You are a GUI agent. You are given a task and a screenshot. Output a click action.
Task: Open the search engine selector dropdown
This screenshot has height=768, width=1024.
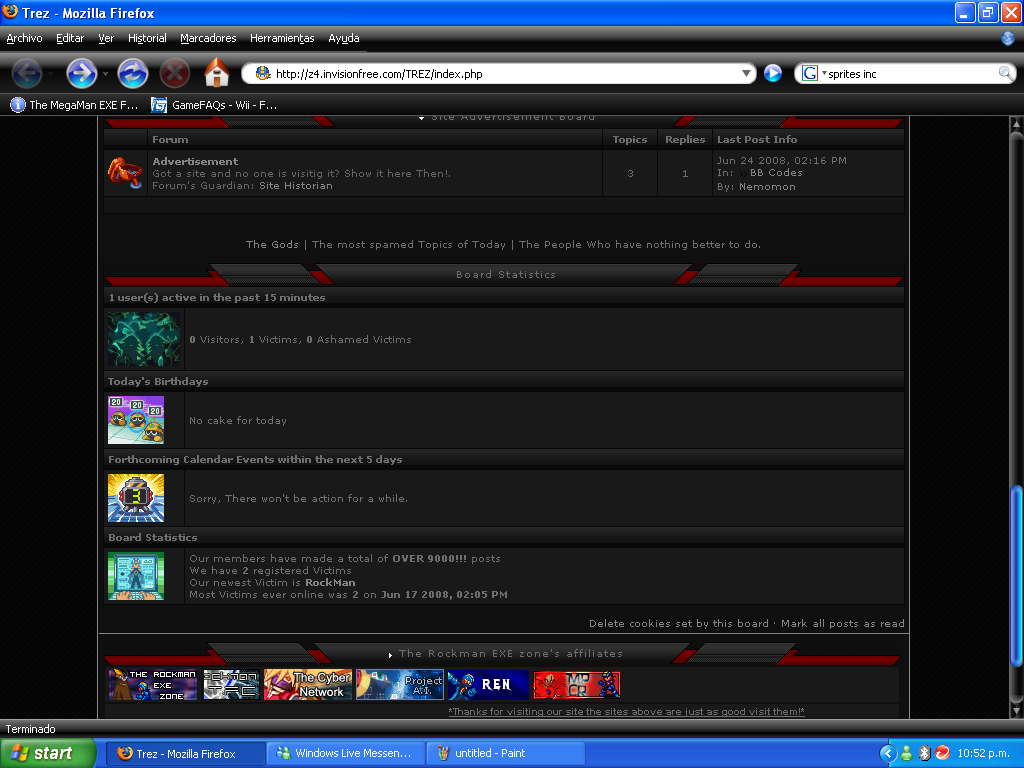pyautogui.click(x=812, y=73)
